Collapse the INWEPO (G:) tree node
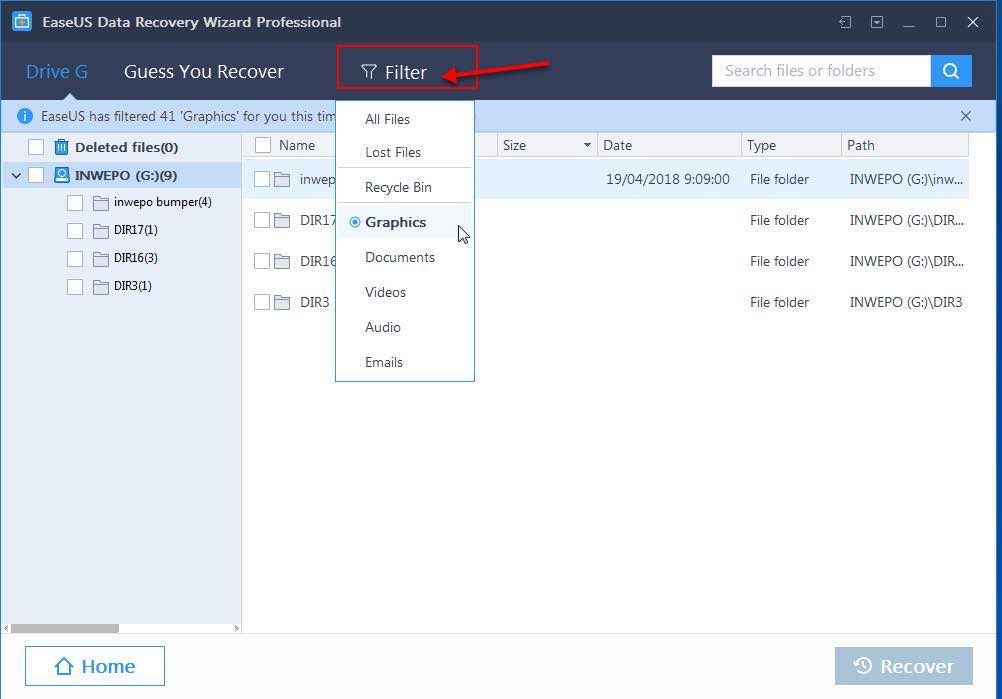 17,175
